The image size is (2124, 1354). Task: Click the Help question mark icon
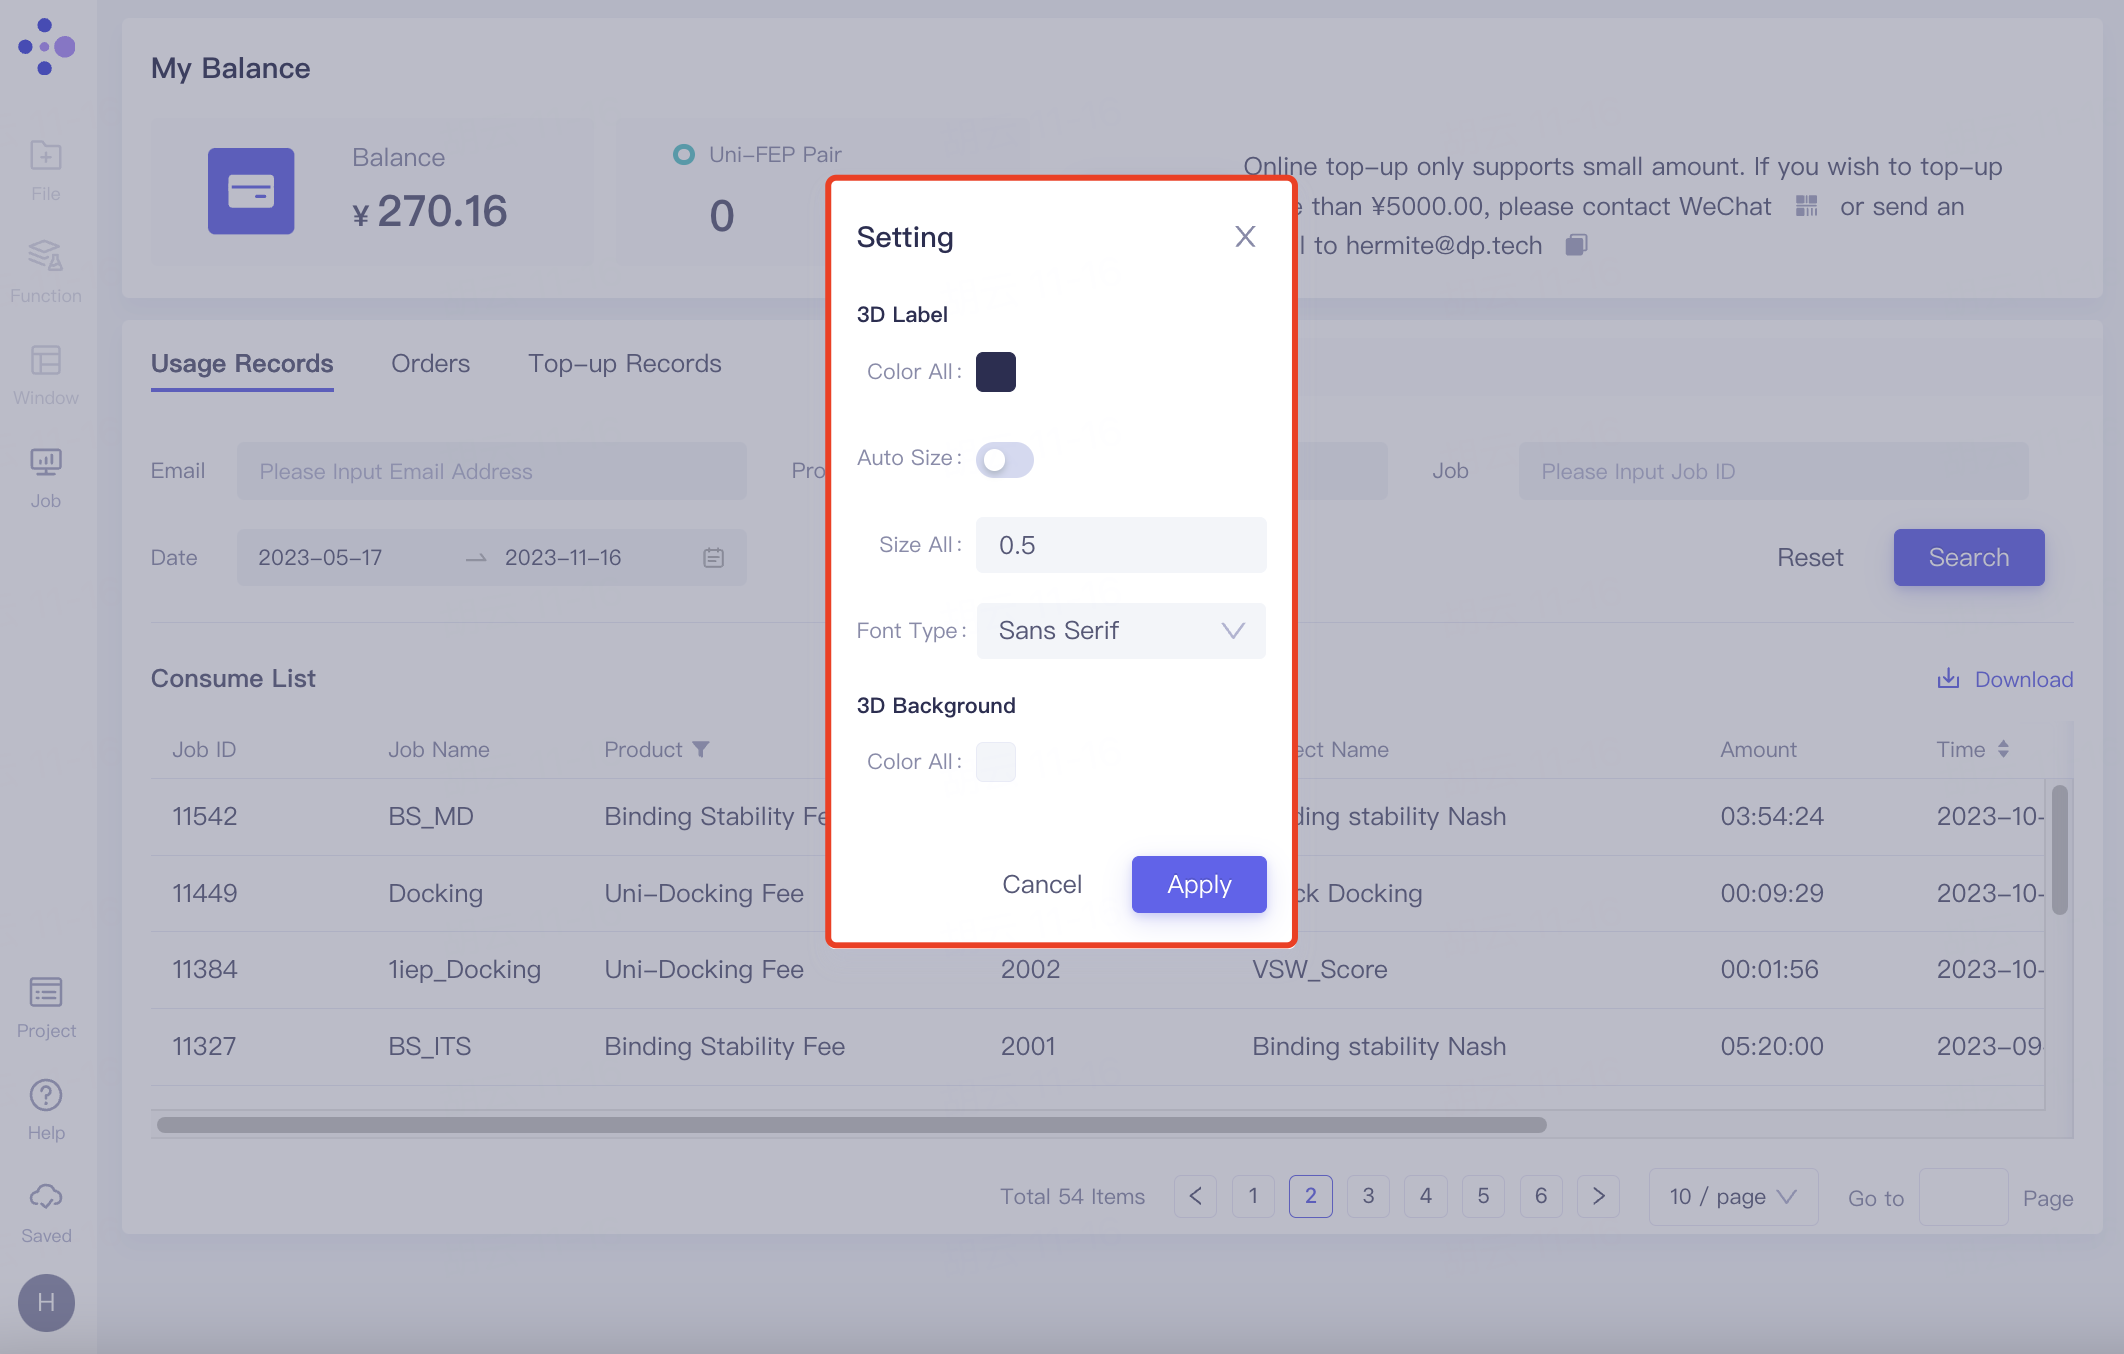click(46, 1096)
